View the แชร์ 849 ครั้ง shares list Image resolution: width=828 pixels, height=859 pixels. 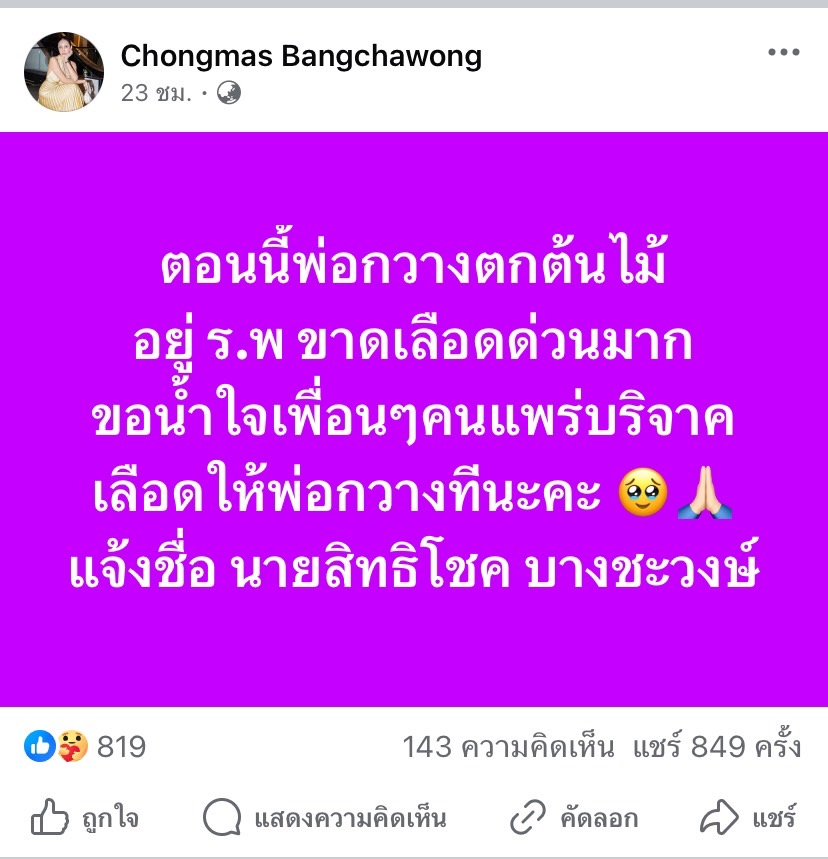coord(717,745)
